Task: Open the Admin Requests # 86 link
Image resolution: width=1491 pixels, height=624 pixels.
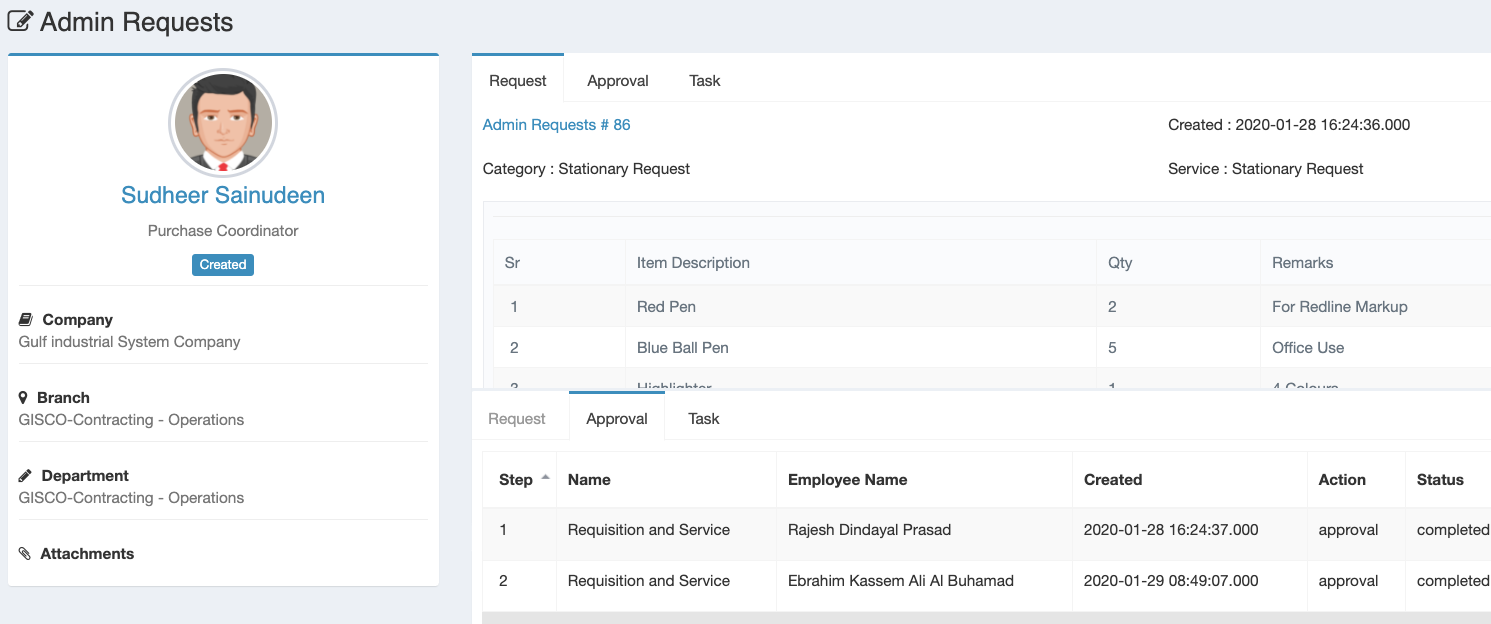Action: [556, 125]
